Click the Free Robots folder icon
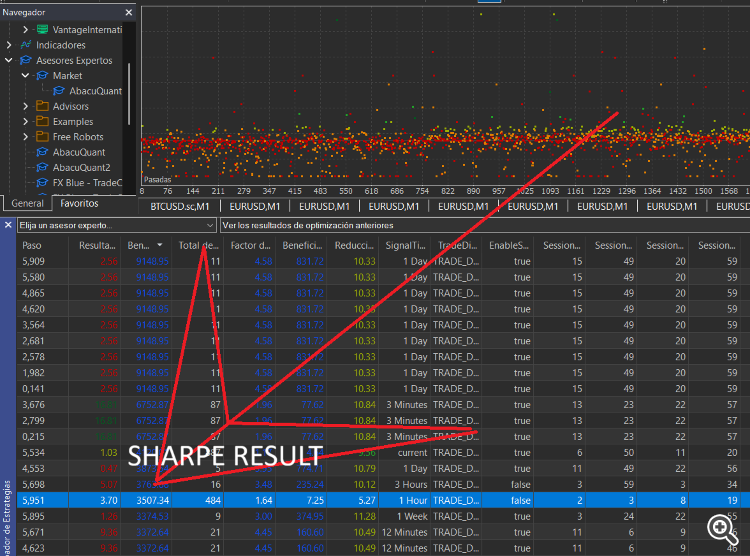The width and height of the screenshot is (750, 556). click(42, 137)
